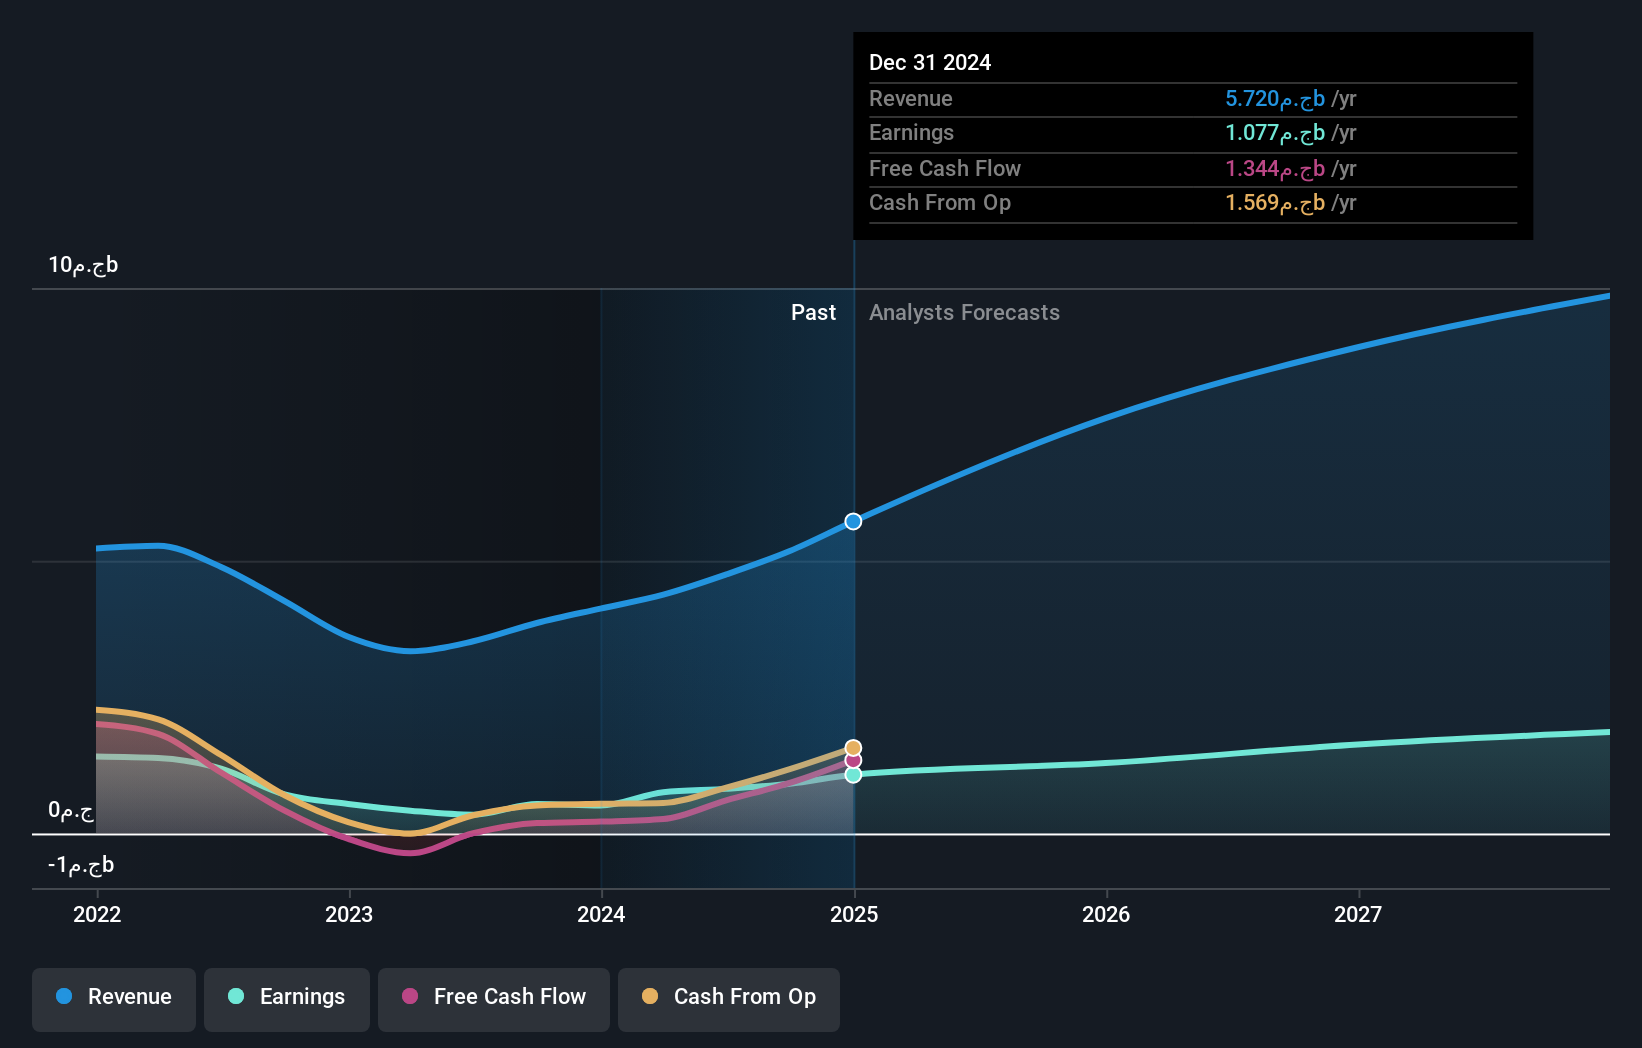The height and width of the screenshot is (1048, 1642).
Task: Select the Cash From Op orange data point
Action: coord(853,747)
